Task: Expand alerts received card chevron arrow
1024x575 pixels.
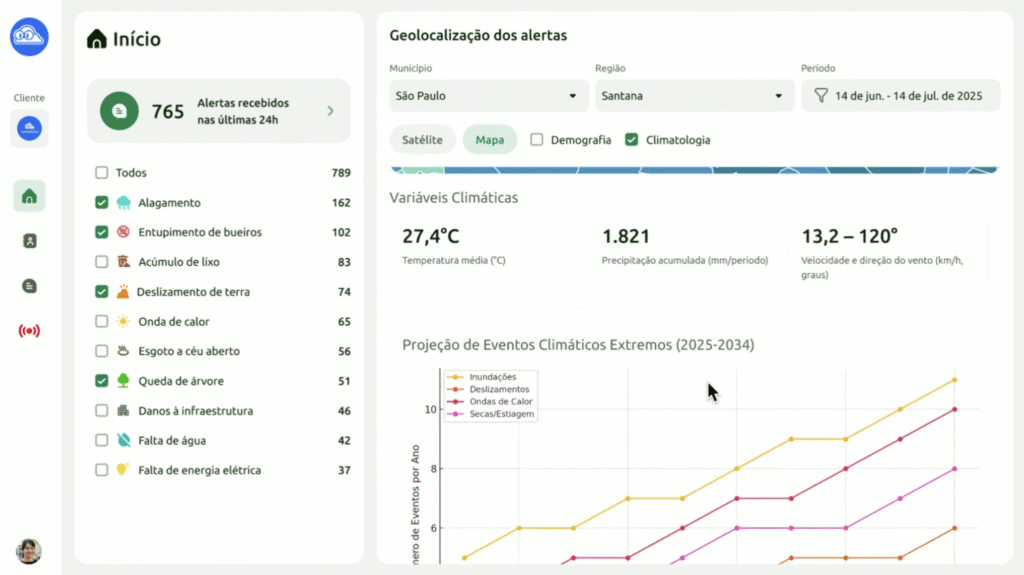Action: tap(330, 111)
